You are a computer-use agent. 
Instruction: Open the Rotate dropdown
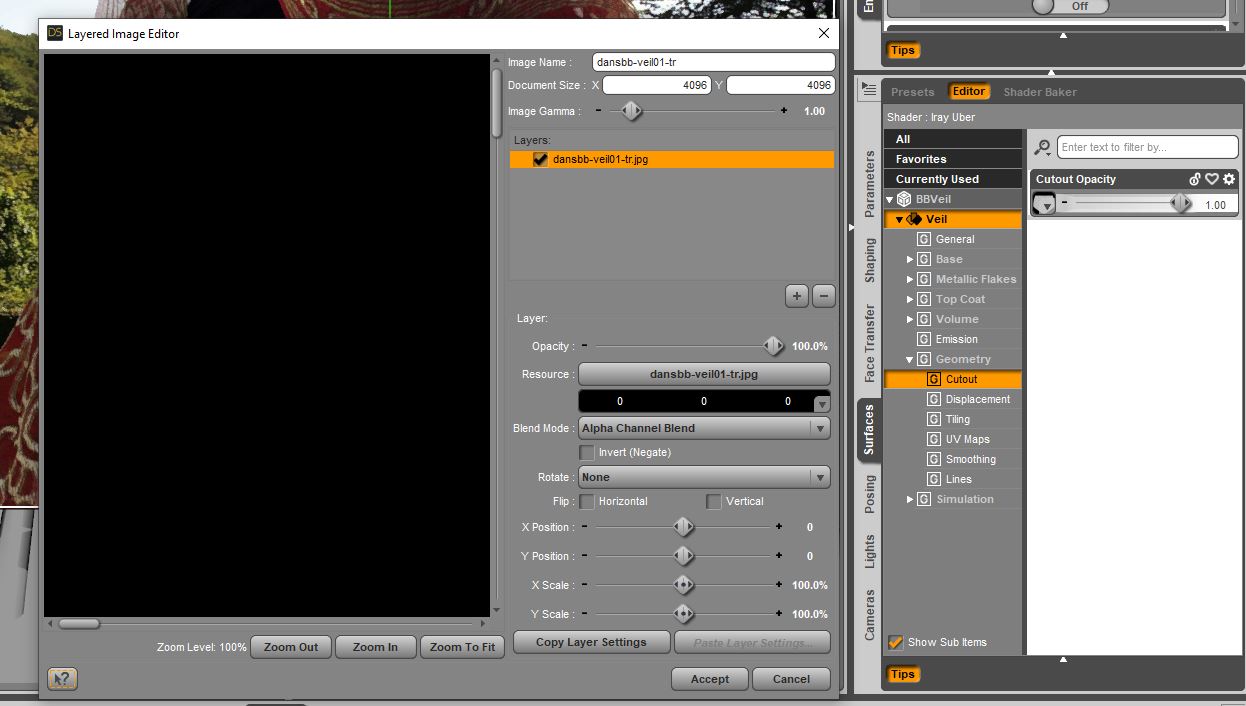704,477
